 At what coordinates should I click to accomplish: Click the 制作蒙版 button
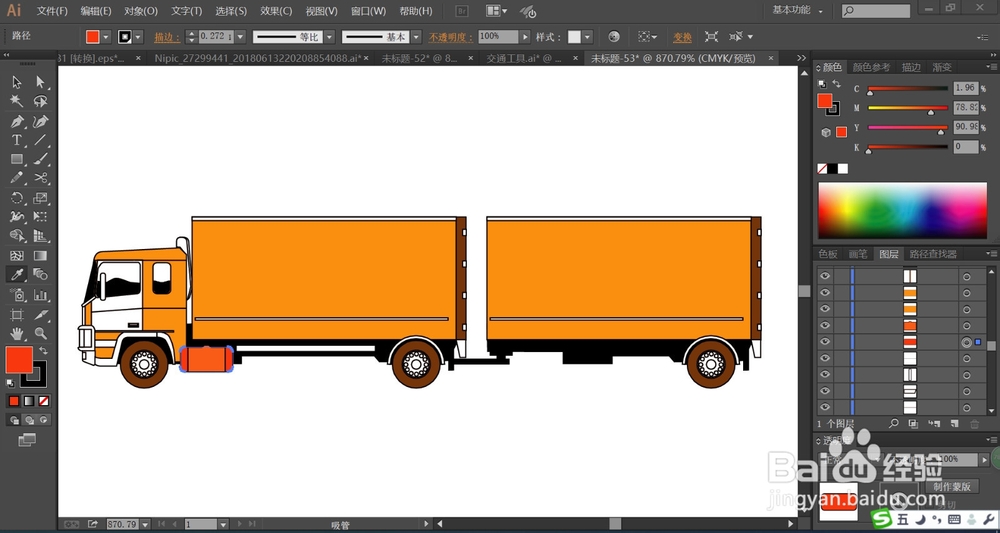[952, 486]
